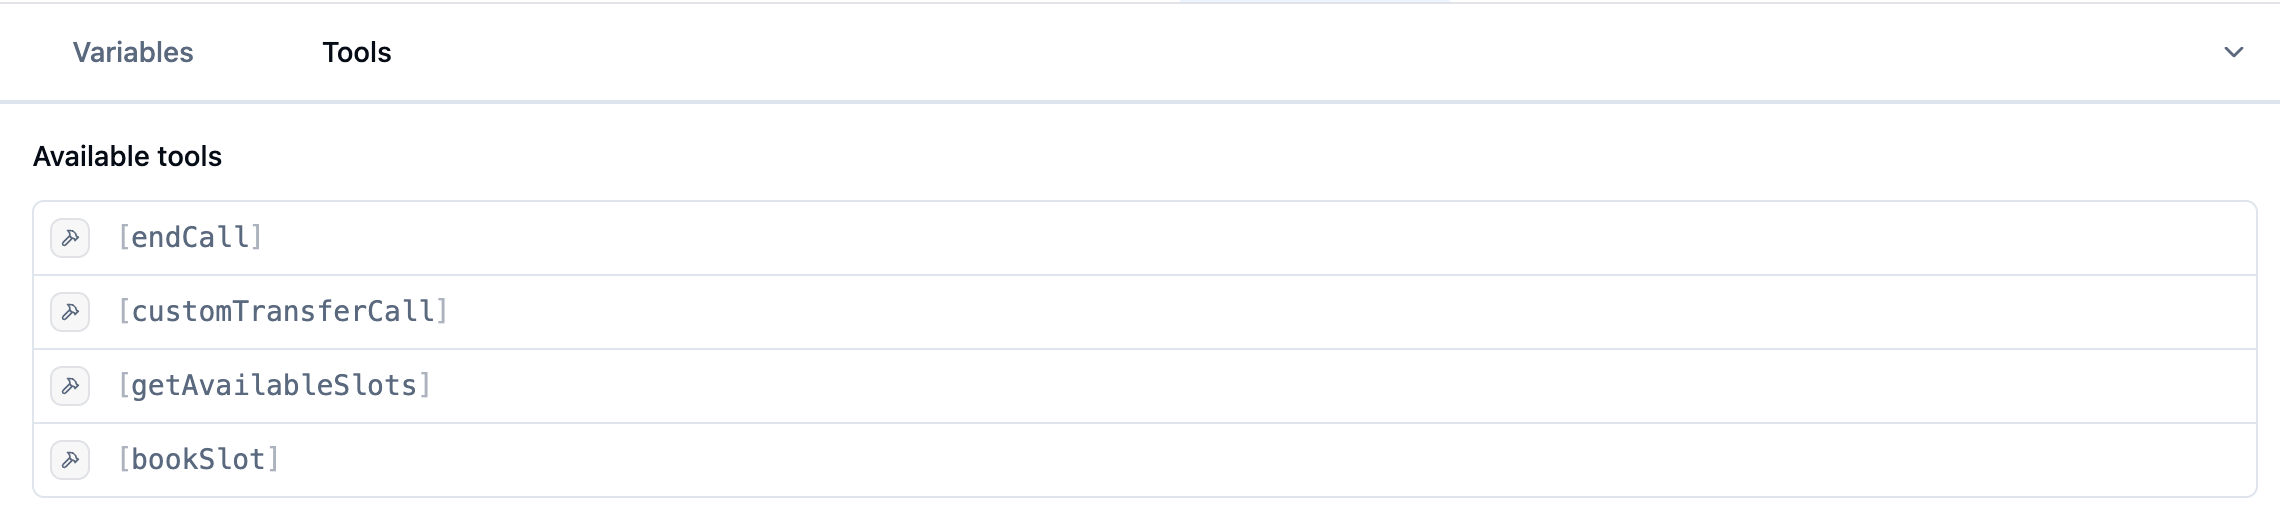Screen dimensions: 2280x526
Task: Click empty space right of endCall entry
Action: 1260,238
